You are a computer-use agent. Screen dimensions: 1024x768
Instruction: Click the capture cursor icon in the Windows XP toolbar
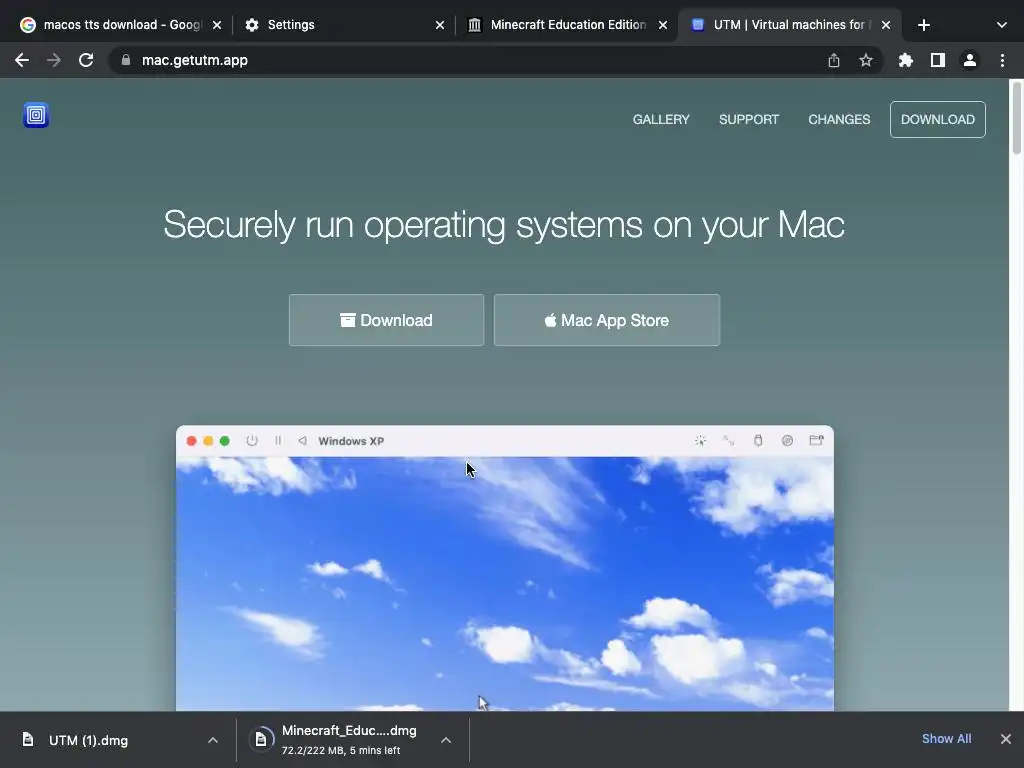[700, 441]
